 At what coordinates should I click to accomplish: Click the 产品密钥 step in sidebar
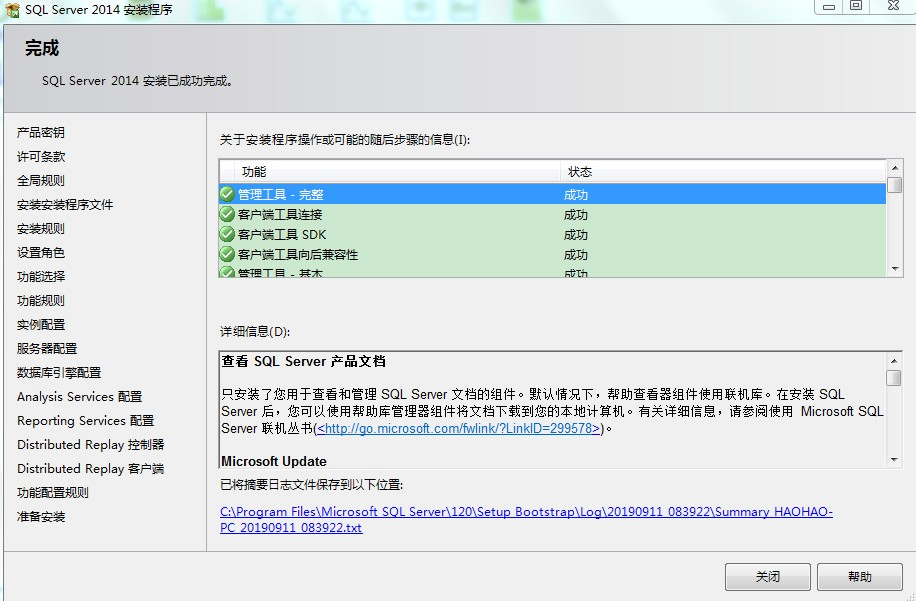tap(40, 133)
